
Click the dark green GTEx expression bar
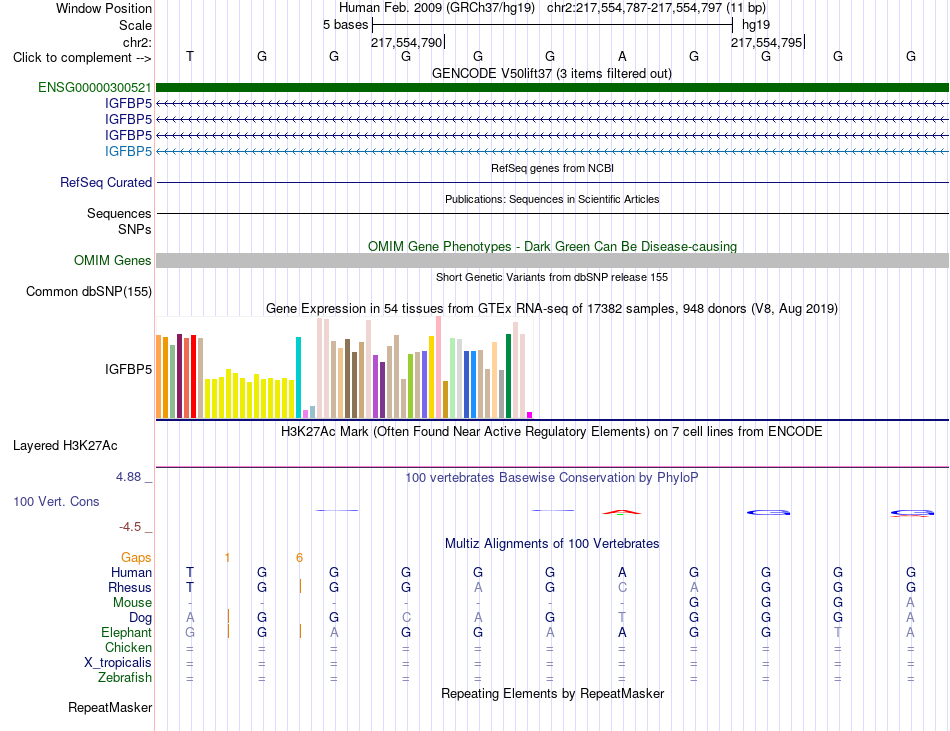point(508,376)
